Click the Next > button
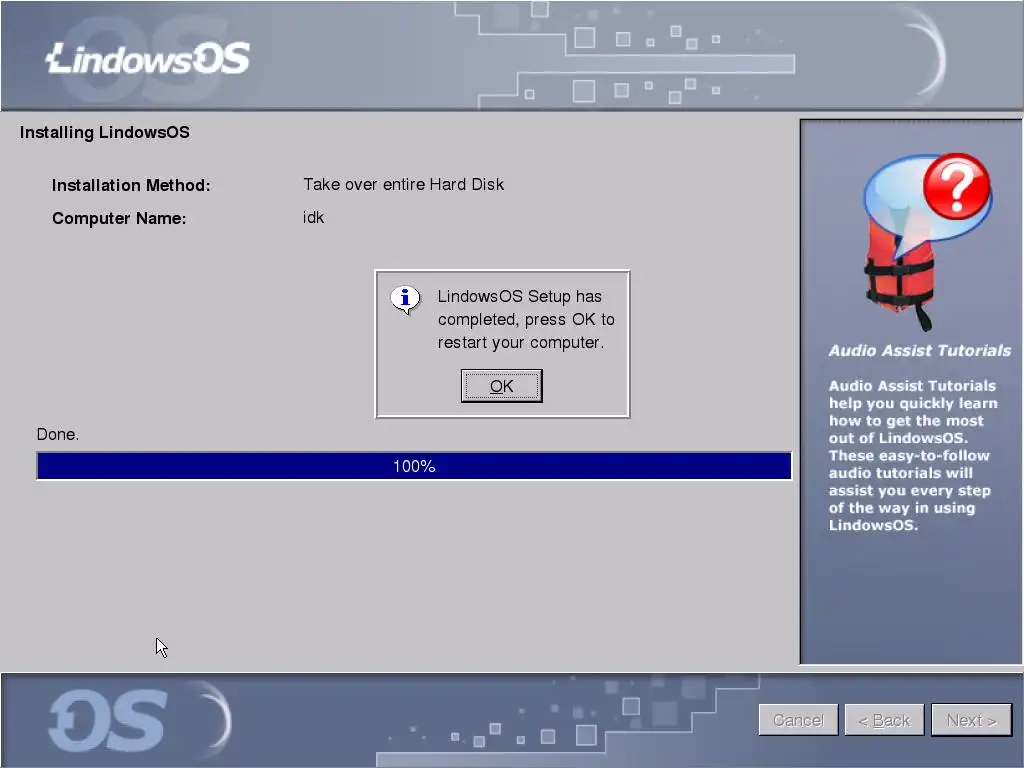 pos(971,720)
